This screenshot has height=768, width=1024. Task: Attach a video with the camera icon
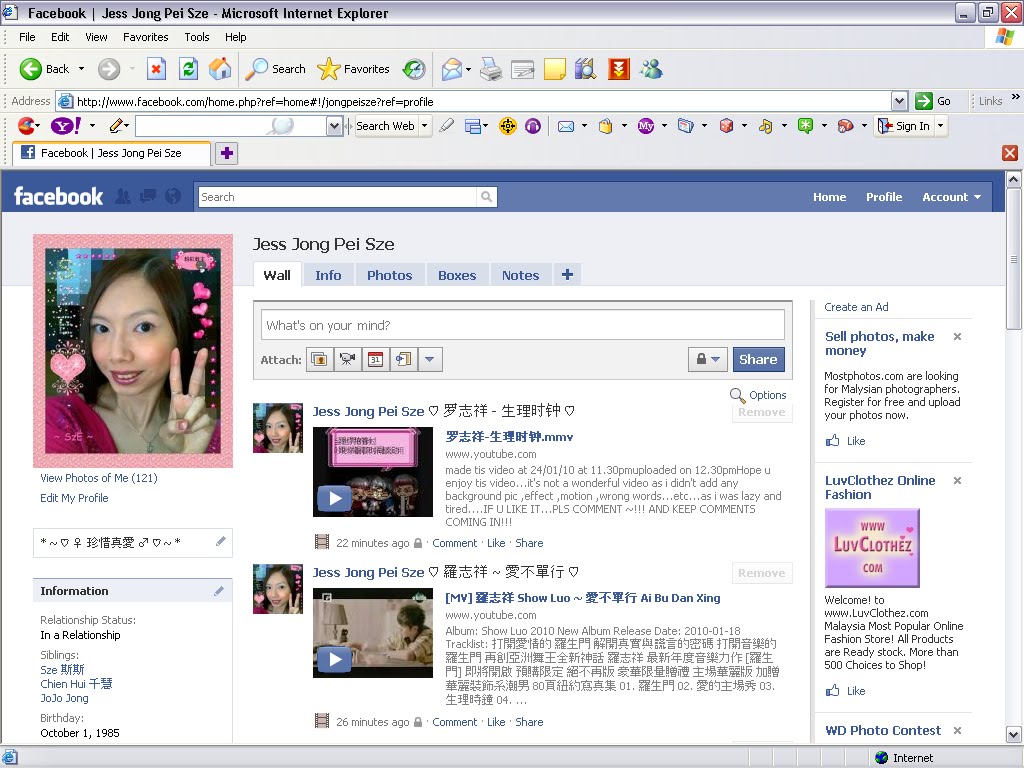point(347,359)
